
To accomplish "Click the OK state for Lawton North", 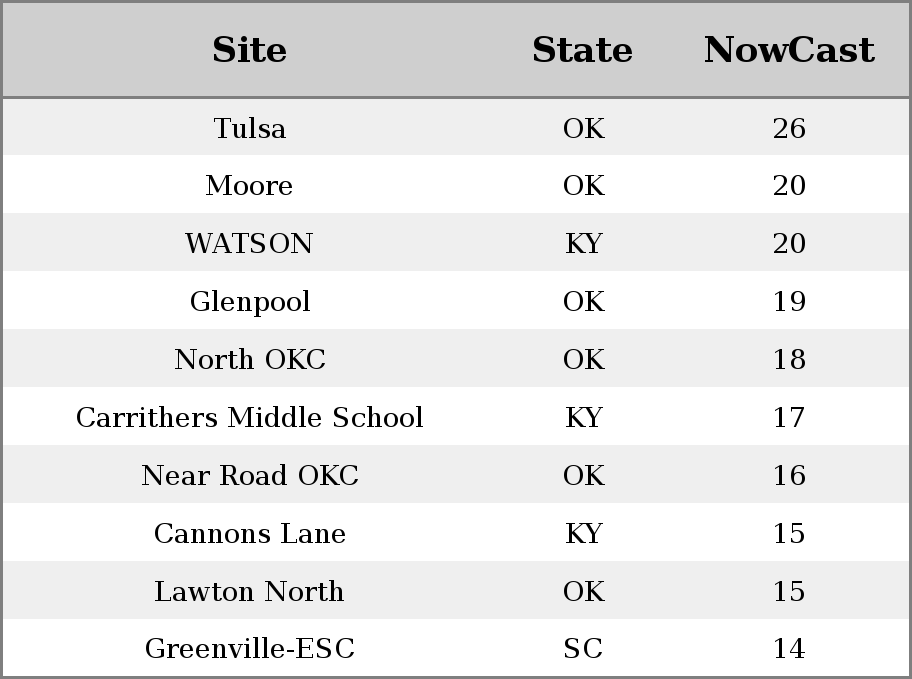I will pyautogui.click(x=583, y=591).
